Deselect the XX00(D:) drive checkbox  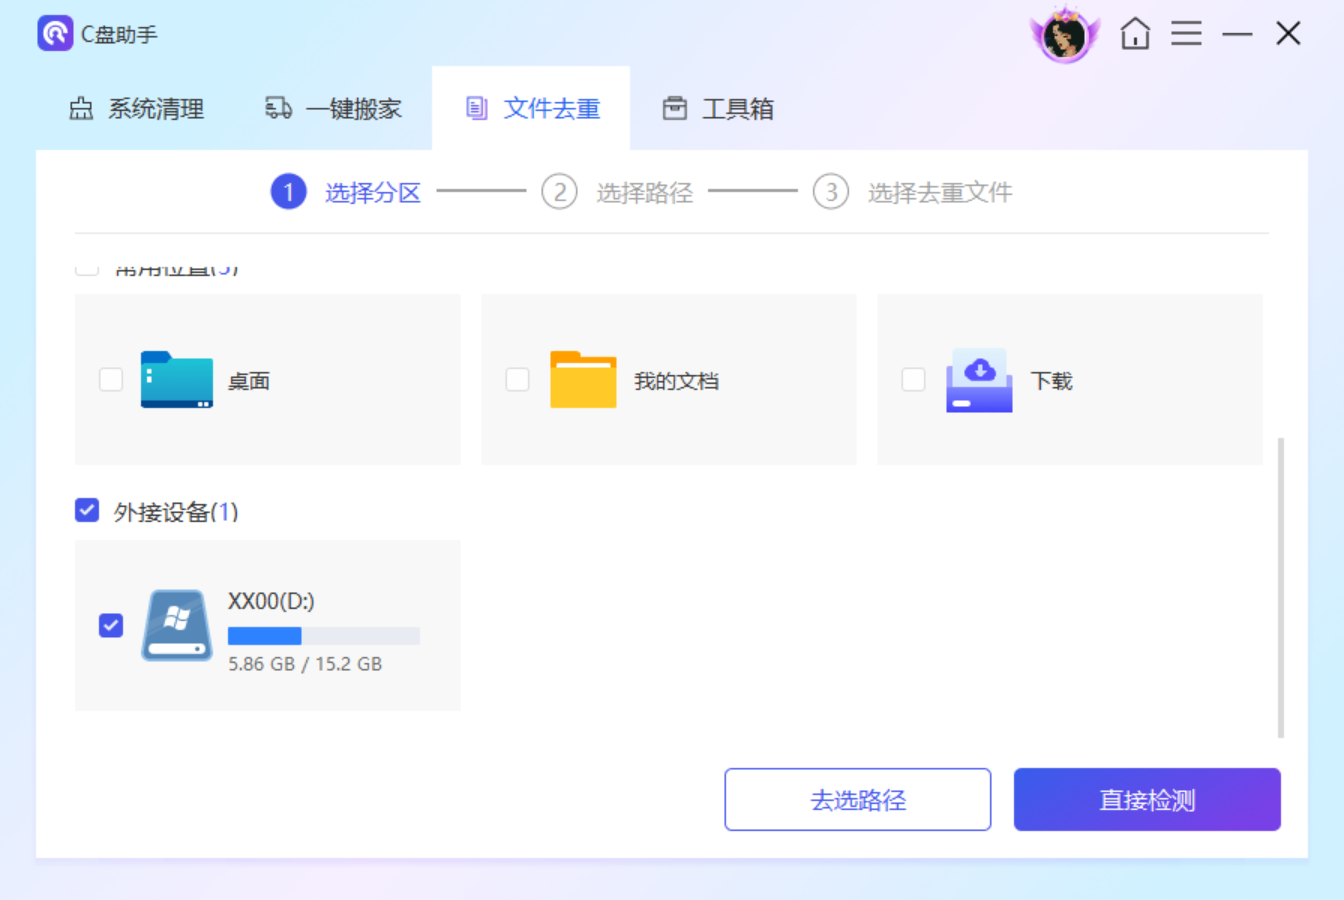(110, 625)
